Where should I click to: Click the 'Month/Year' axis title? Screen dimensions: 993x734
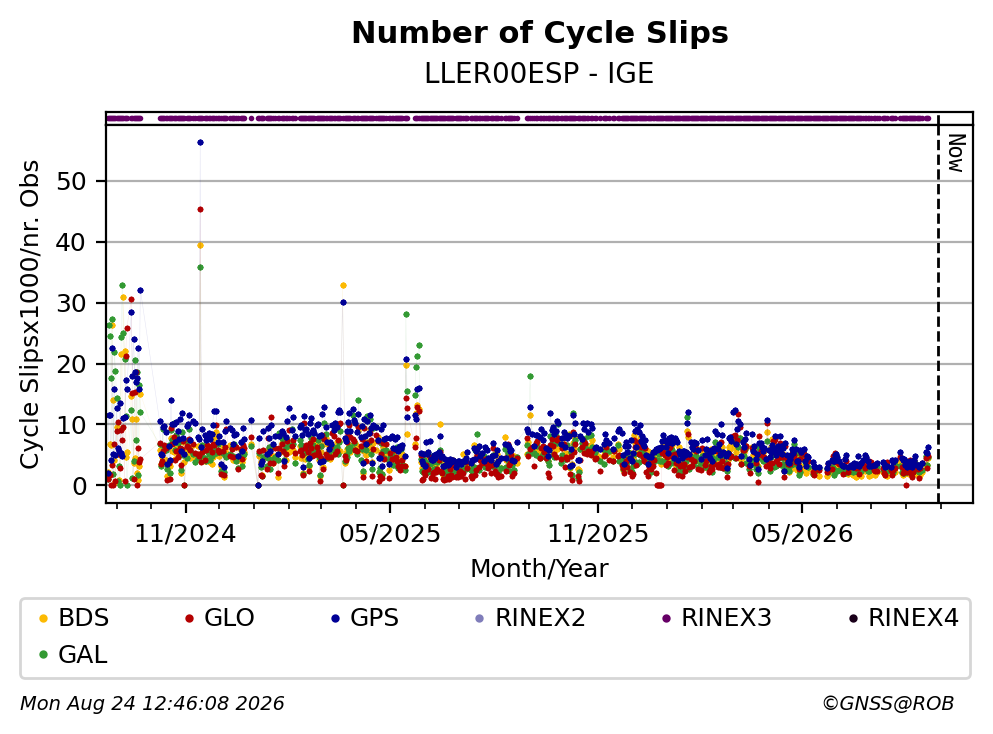(x=539, y=569)
